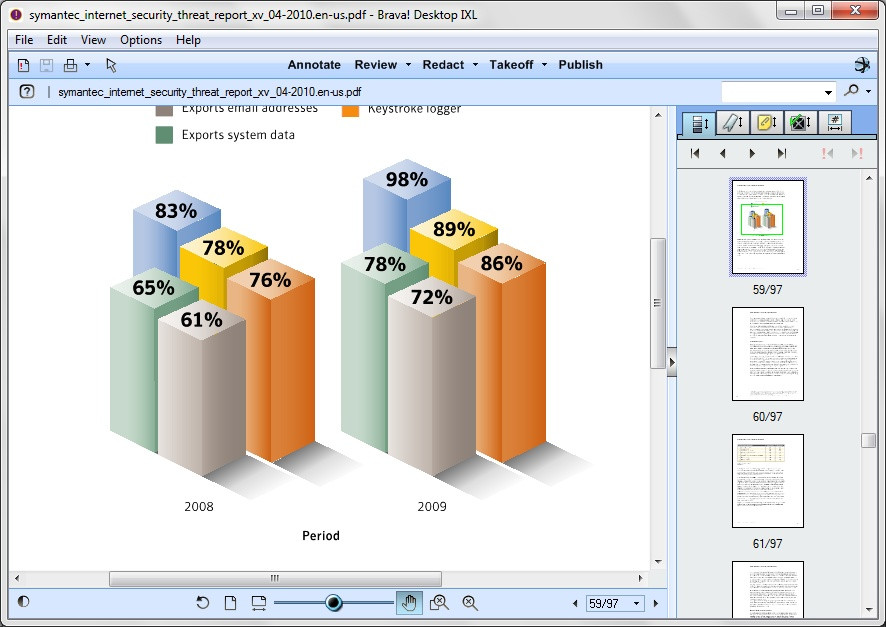
Task: Go to previous page via bottom arrow
Action: click(575, 603)
